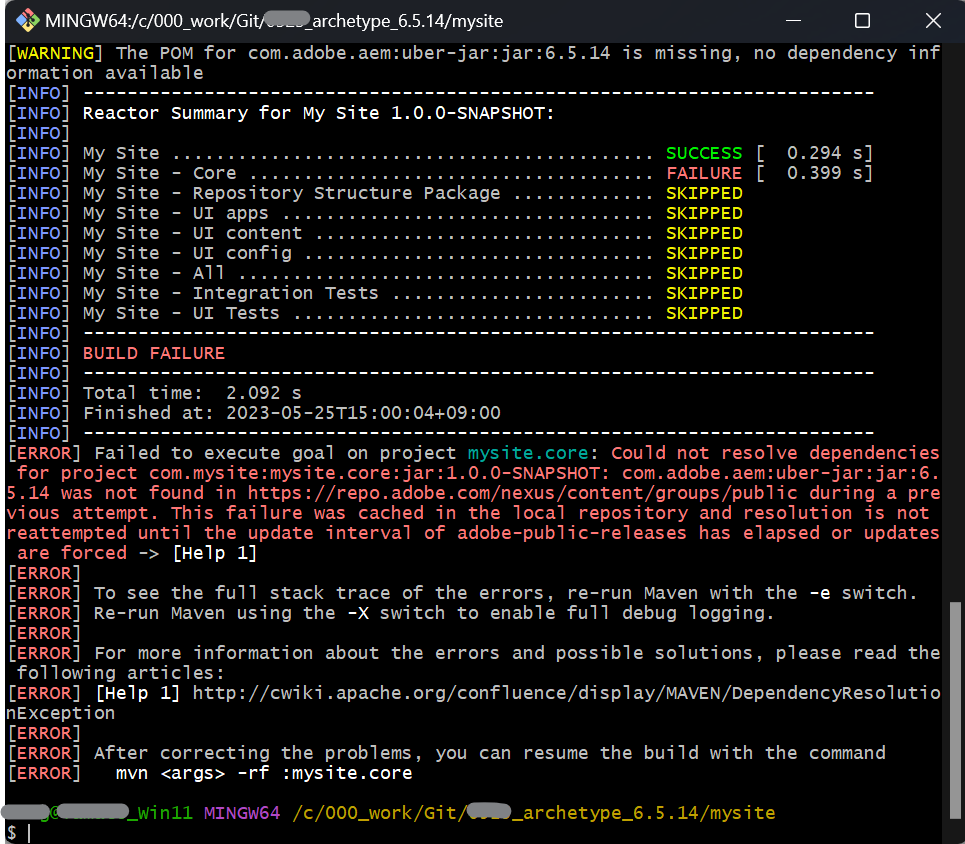Viewport: 965px width, 844px height.
Task: Click SKIPPED for Repository Structure Package
Action: click(x=704, y=193)
